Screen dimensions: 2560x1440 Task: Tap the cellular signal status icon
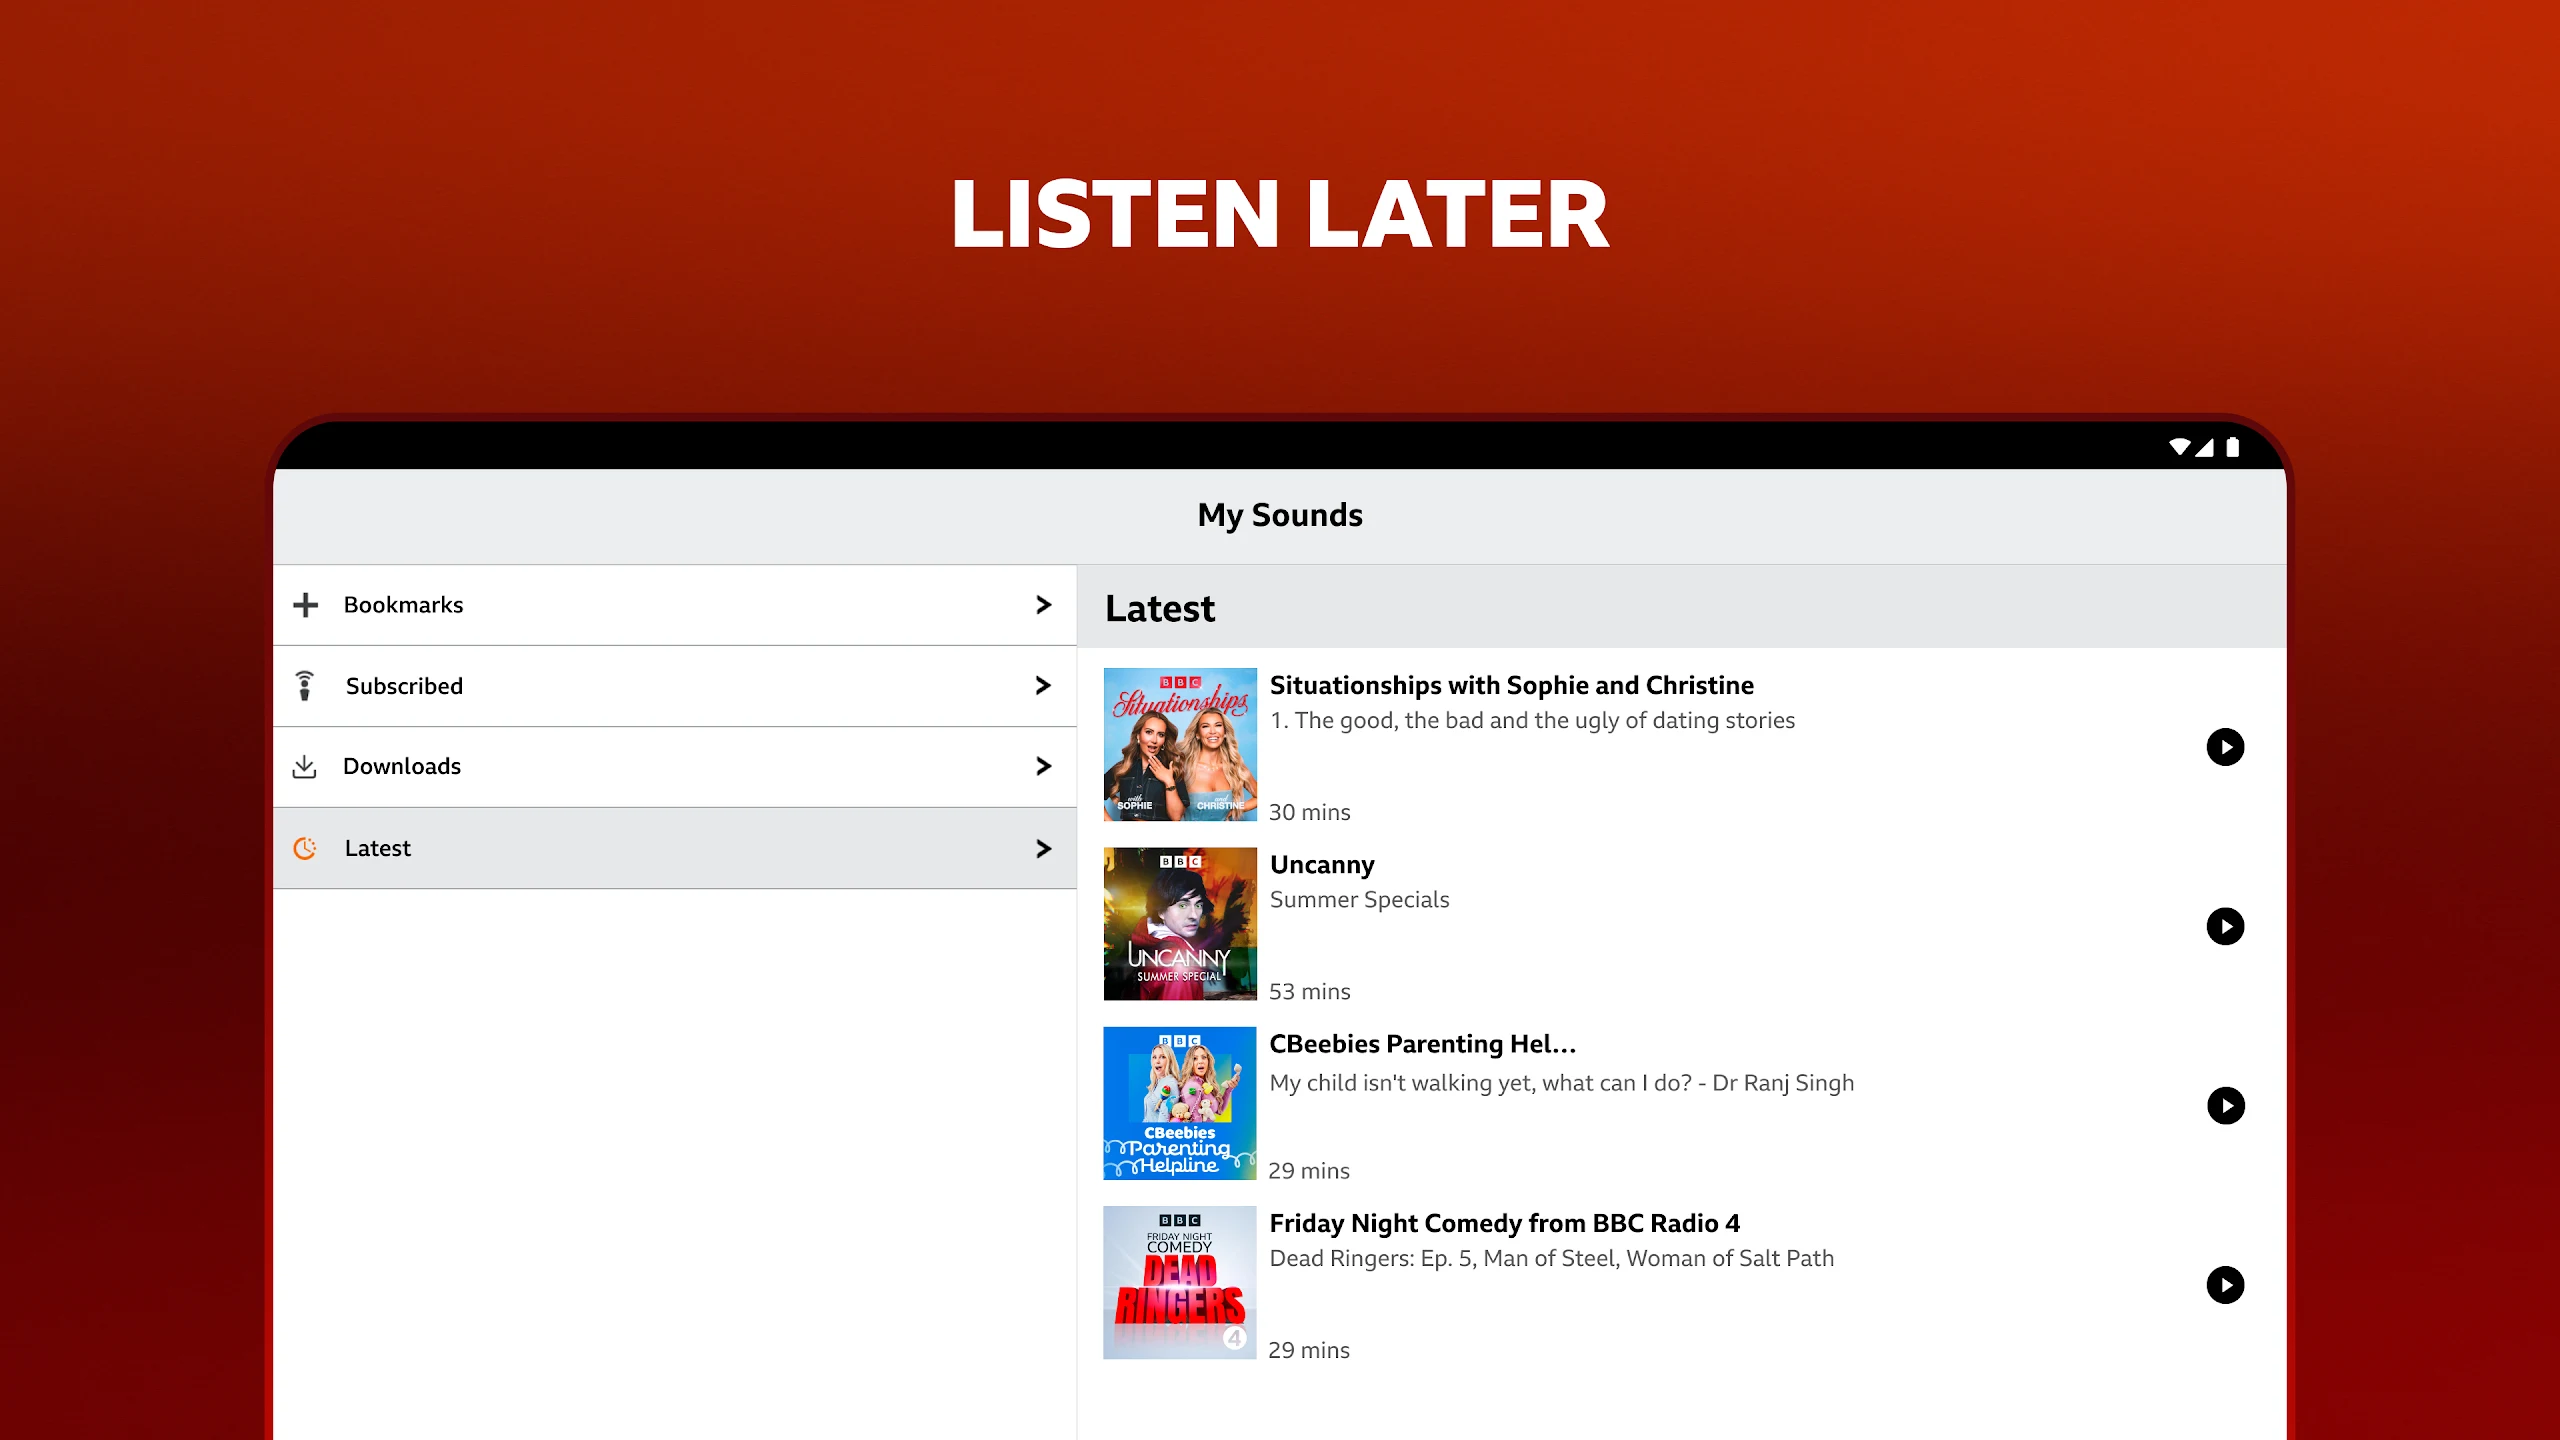(2206, 447)
